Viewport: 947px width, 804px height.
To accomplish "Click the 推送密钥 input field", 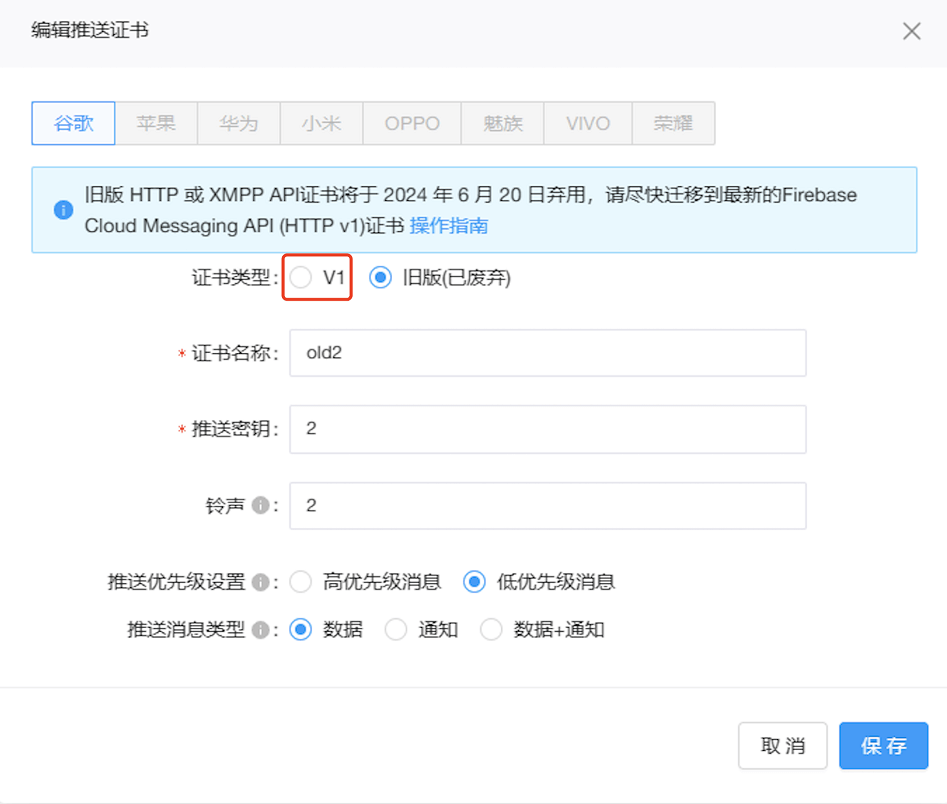I will tap(547, 429).
